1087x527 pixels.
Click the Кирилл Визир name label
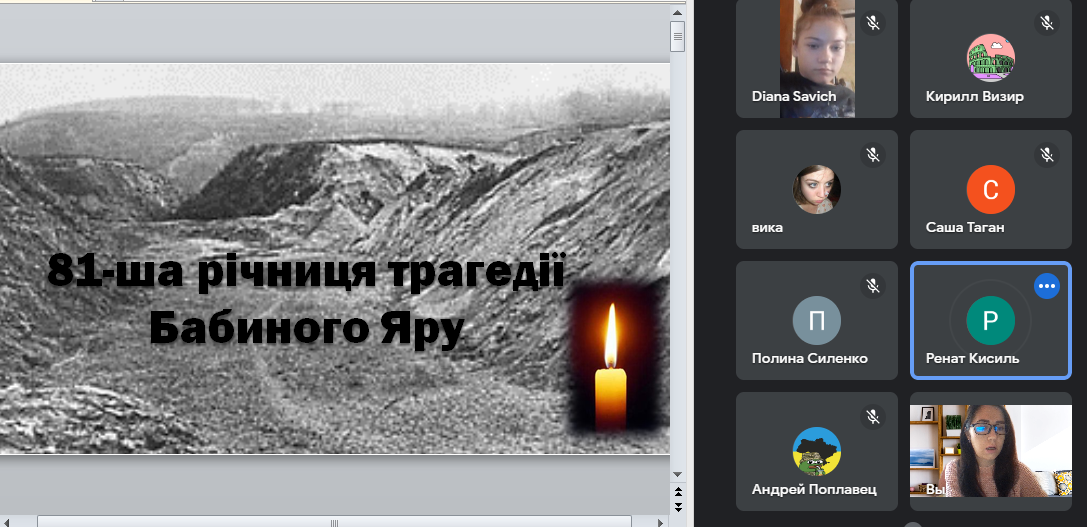(x=975, y=96)
